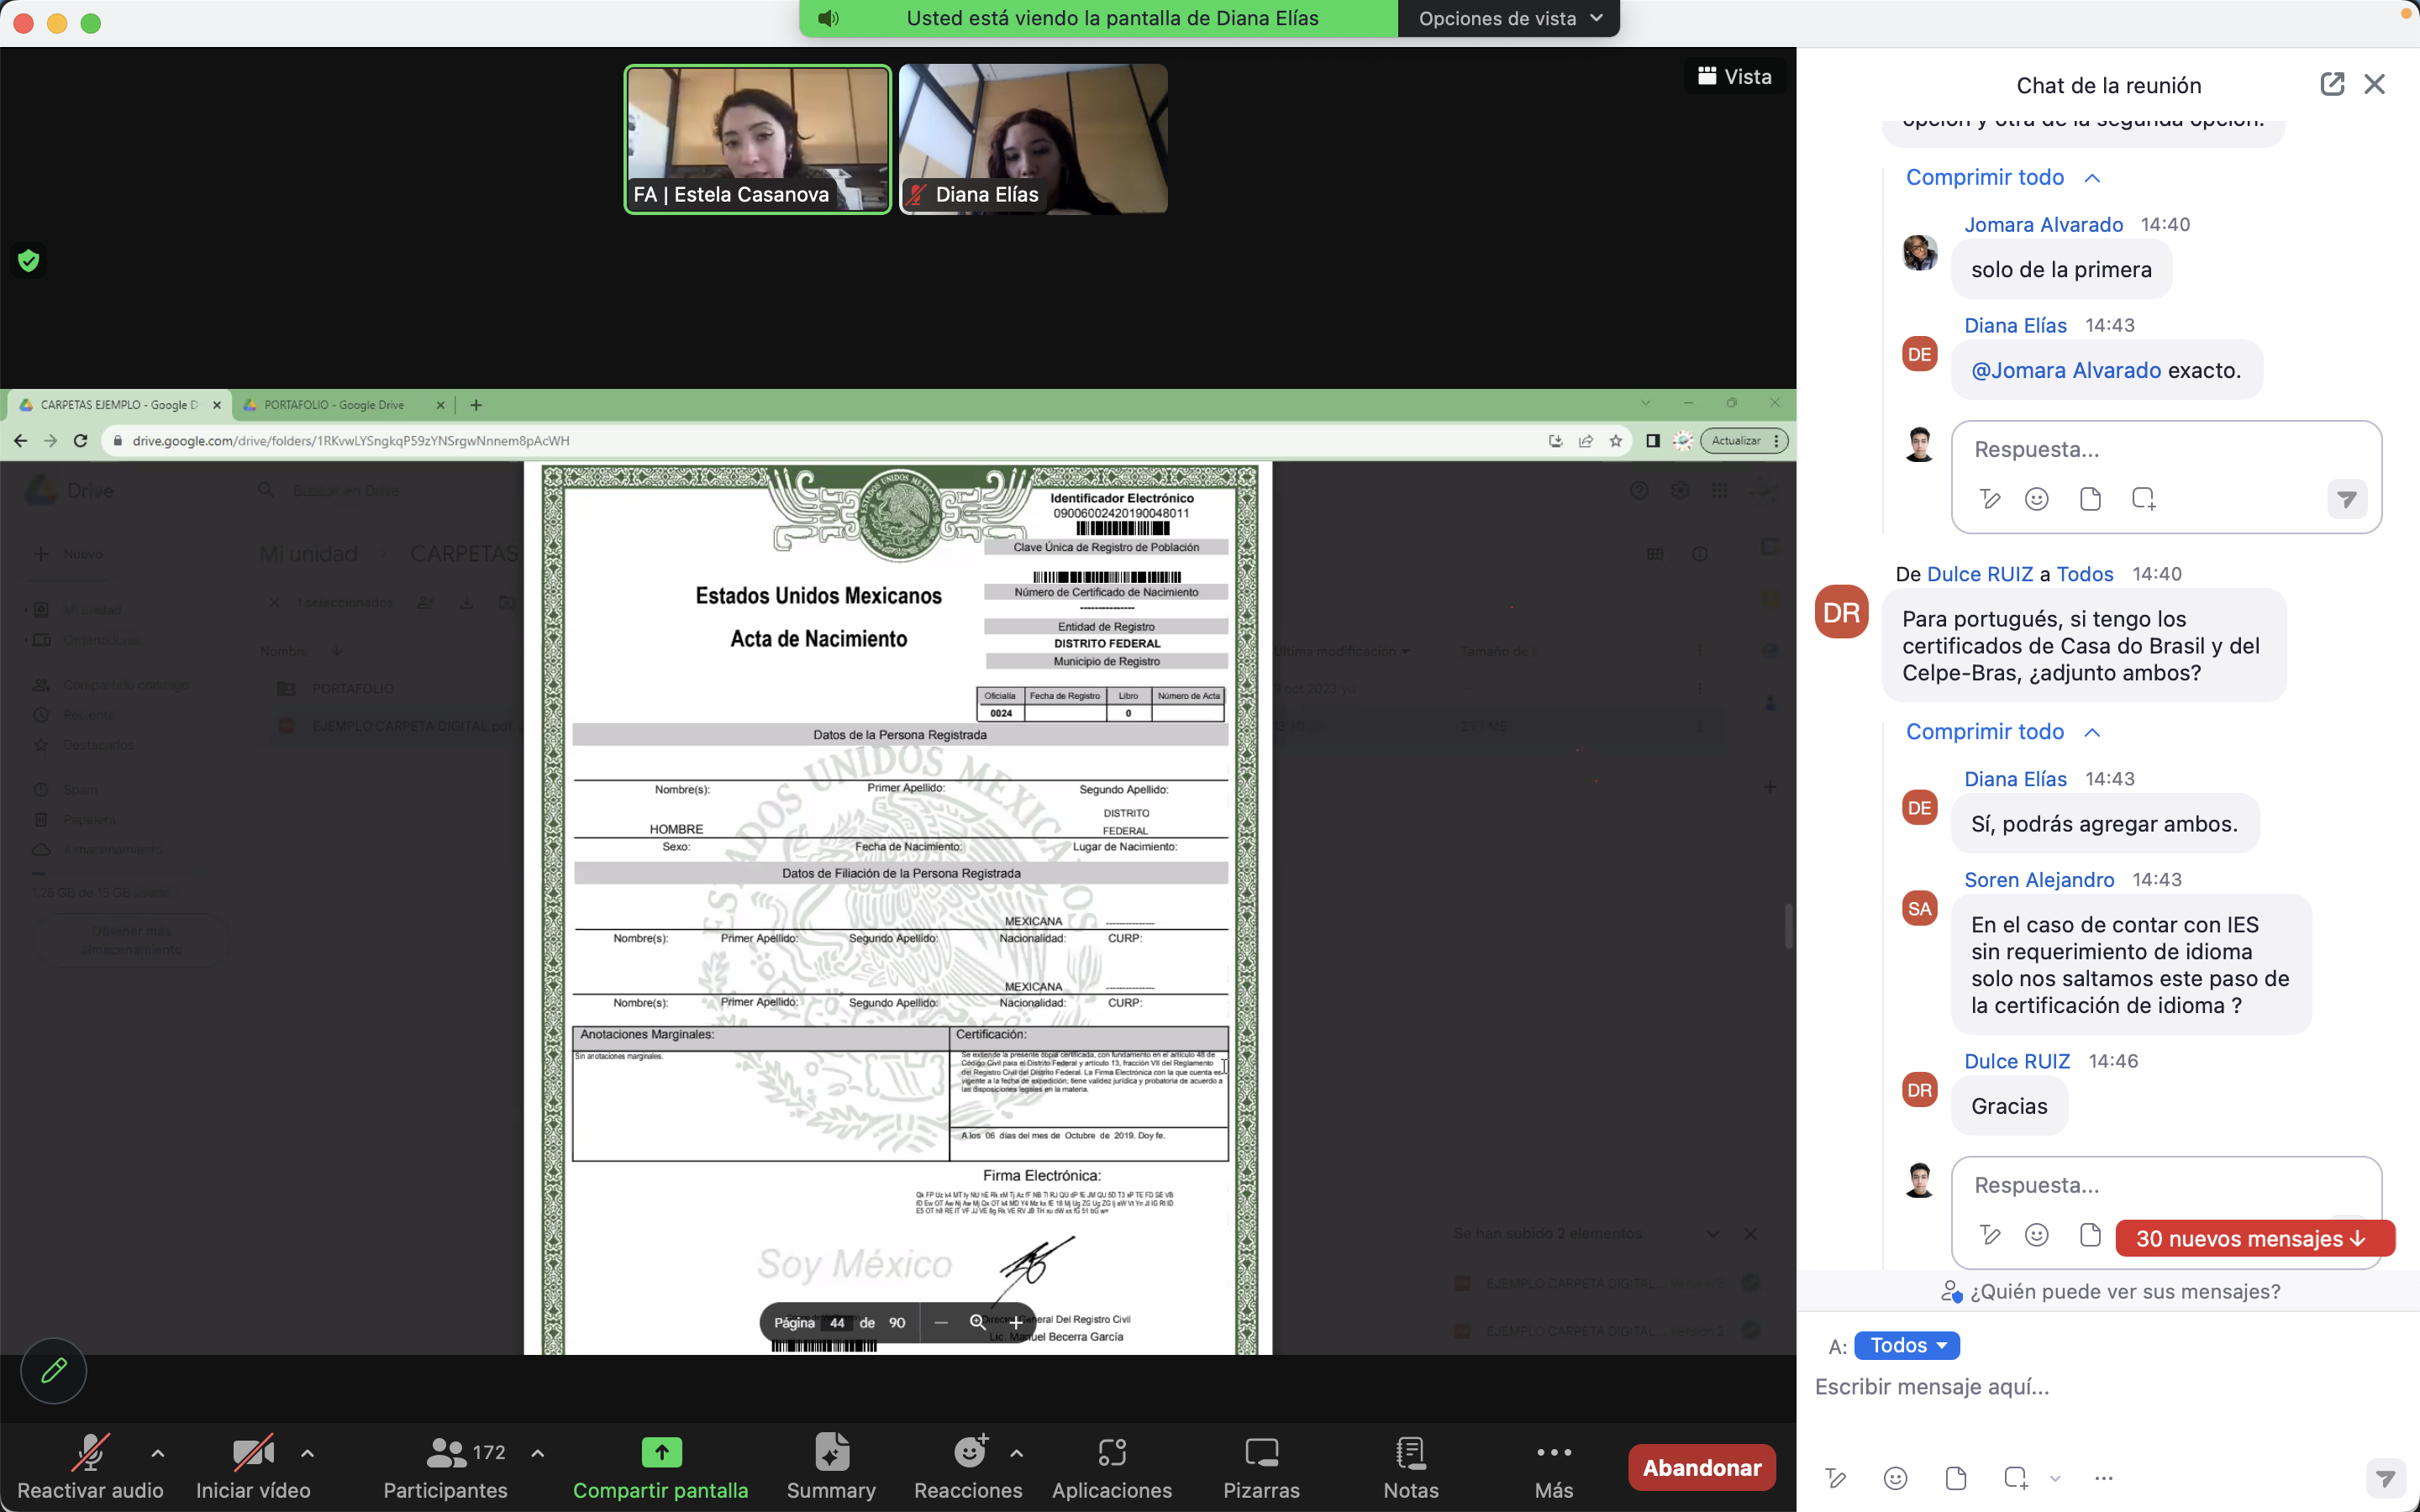
Task: Collapse Dulce RUIZ thread with Comprimir todo
Action: [x=1984, y=732]
